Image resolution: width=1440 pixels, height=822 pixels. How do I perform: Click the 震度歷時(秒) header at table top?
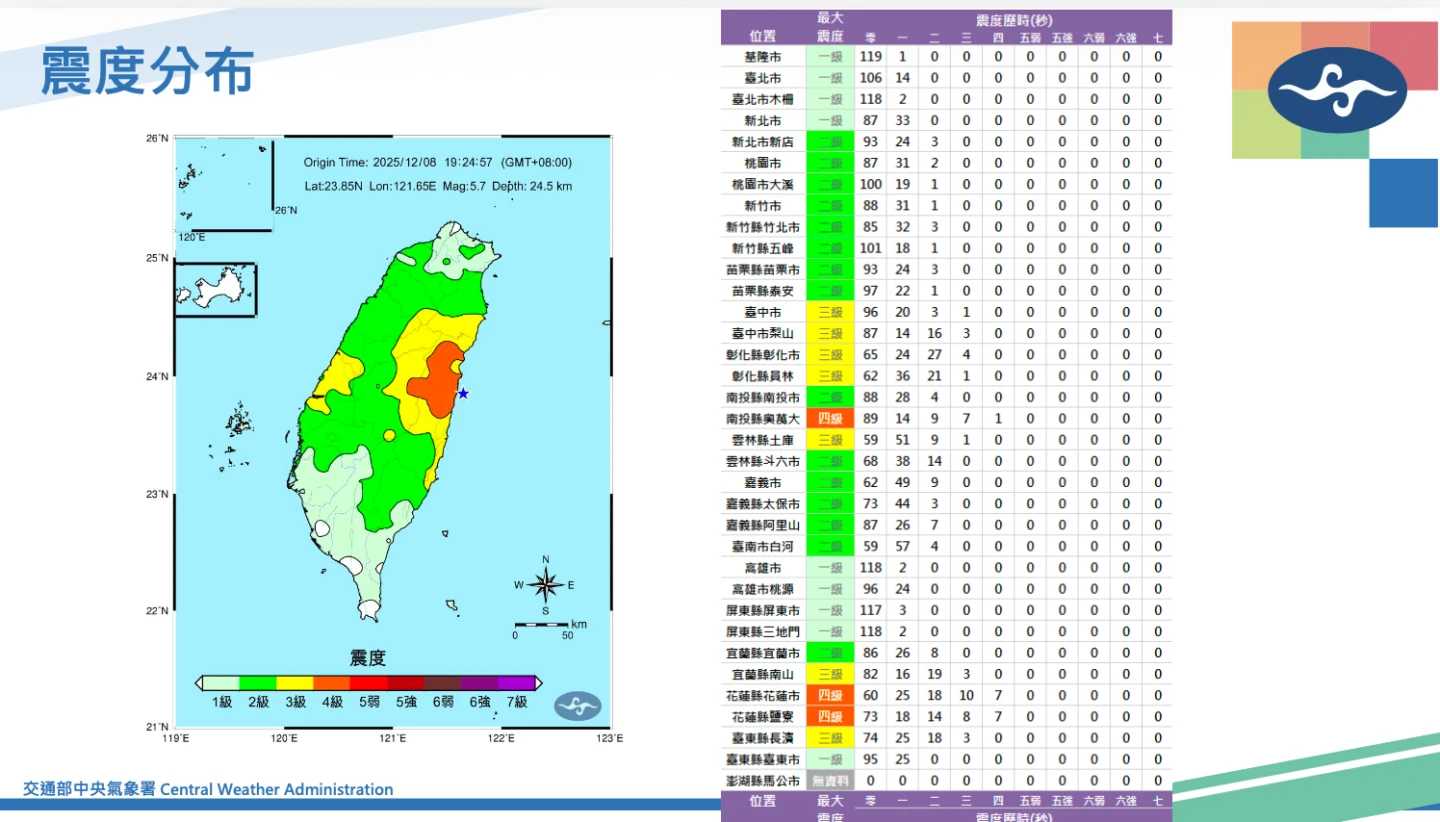click(x=1014, y=20)
